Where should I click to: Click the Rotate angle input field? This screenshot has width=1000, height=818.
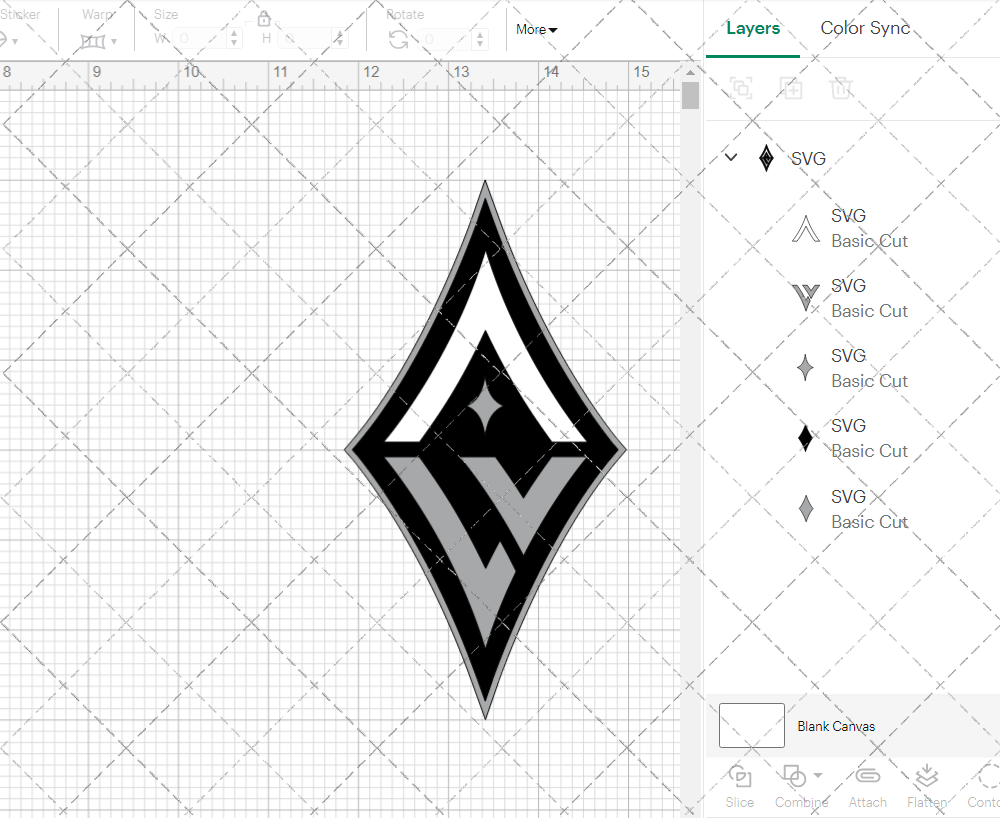445,40
